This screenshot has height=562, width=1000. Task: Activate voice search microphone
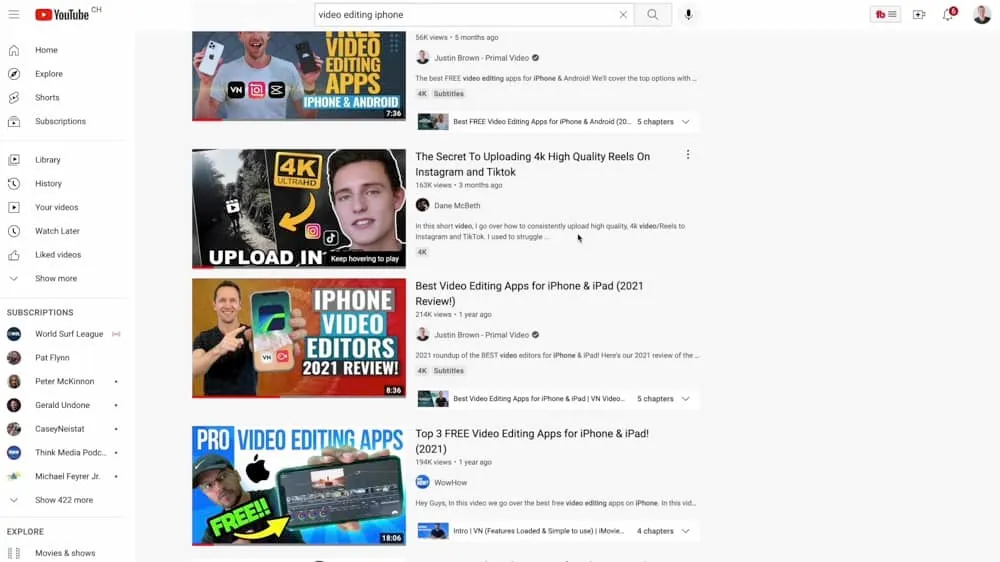[688, 15]
